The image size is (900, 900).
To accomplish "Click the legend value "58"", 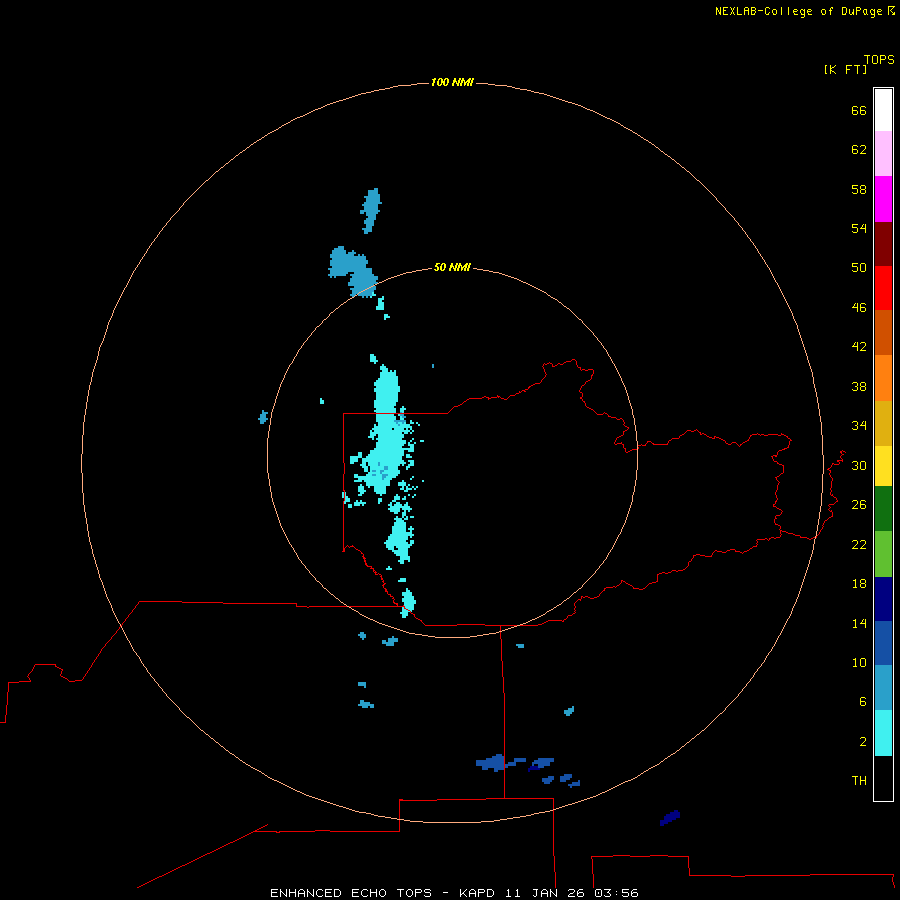I will [x=859, y=189].
